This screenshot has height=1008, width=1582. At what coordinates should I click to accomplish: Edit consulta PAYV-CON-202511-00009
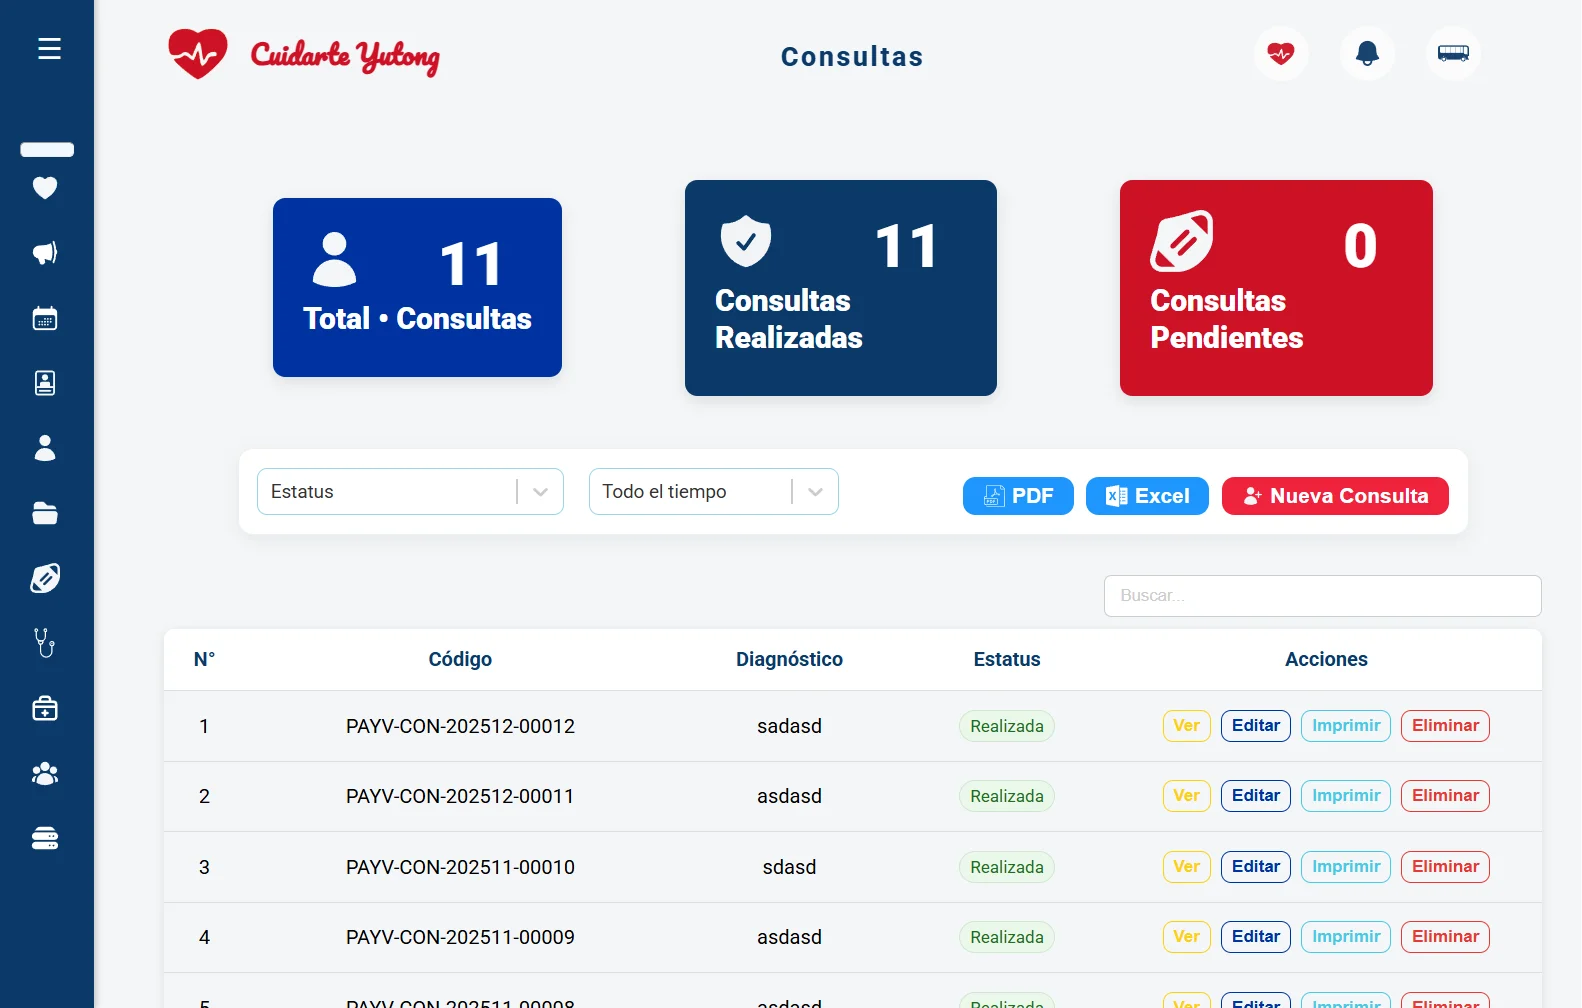coord(1256,937)
